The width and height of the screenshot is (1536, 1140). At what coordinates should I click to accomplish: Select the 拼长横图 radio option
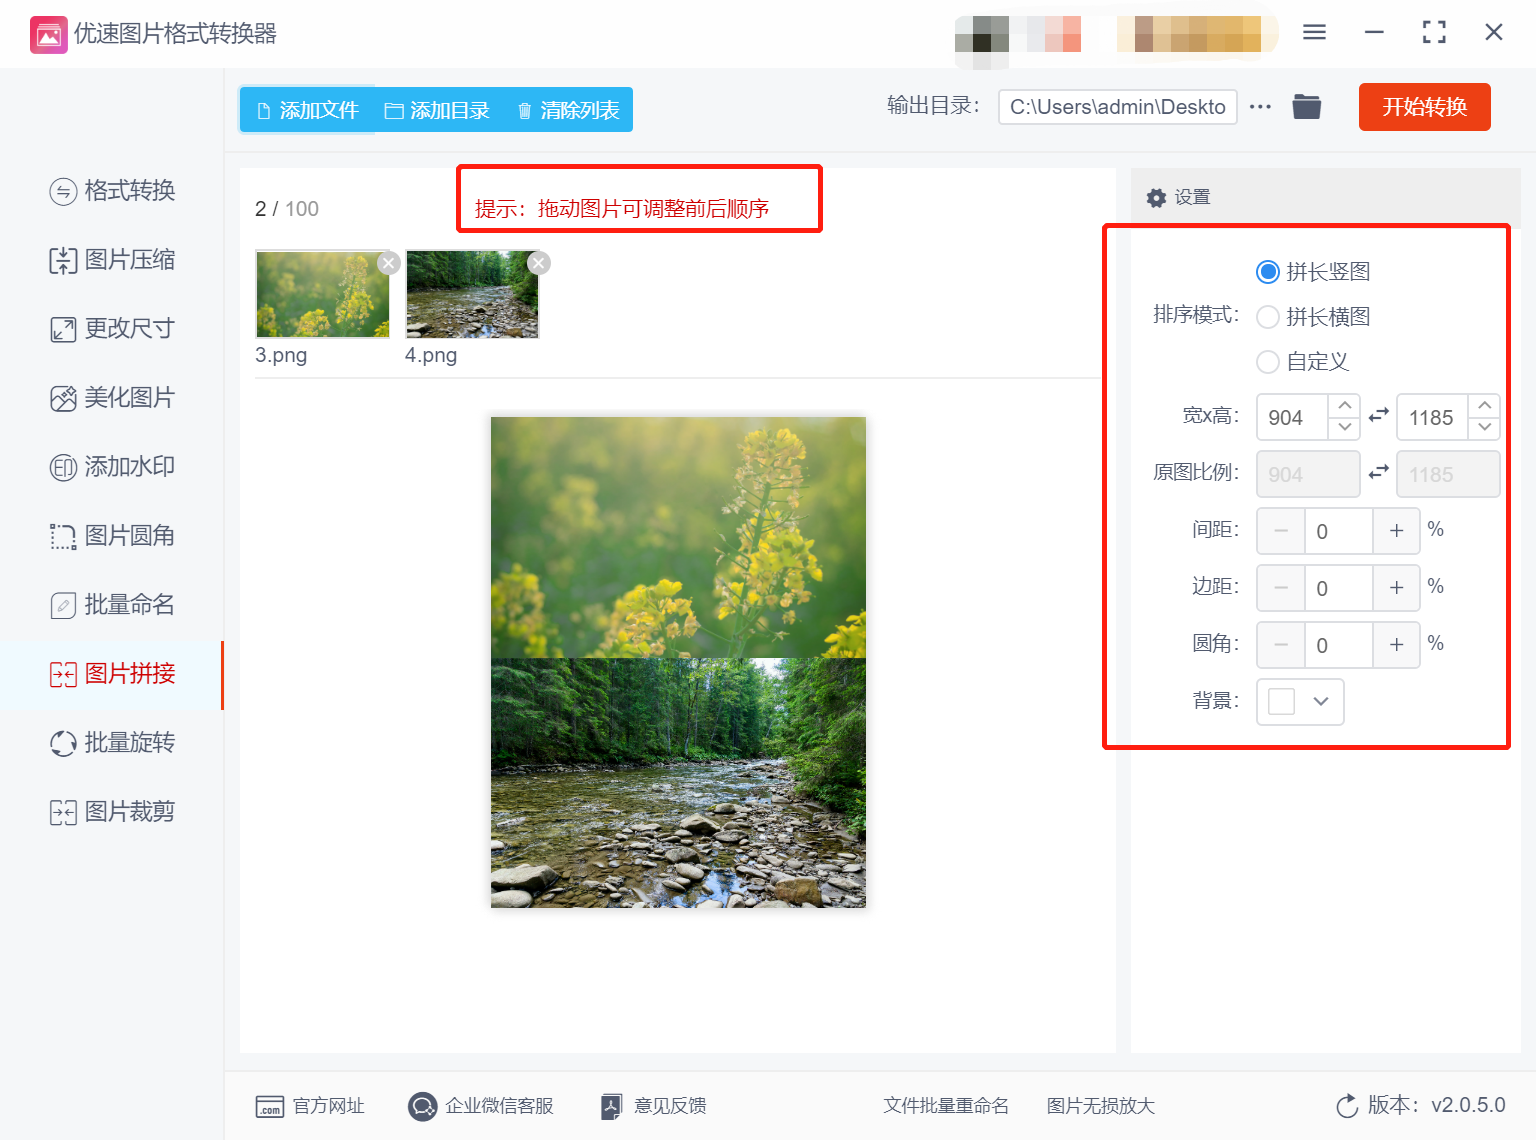1268,317
